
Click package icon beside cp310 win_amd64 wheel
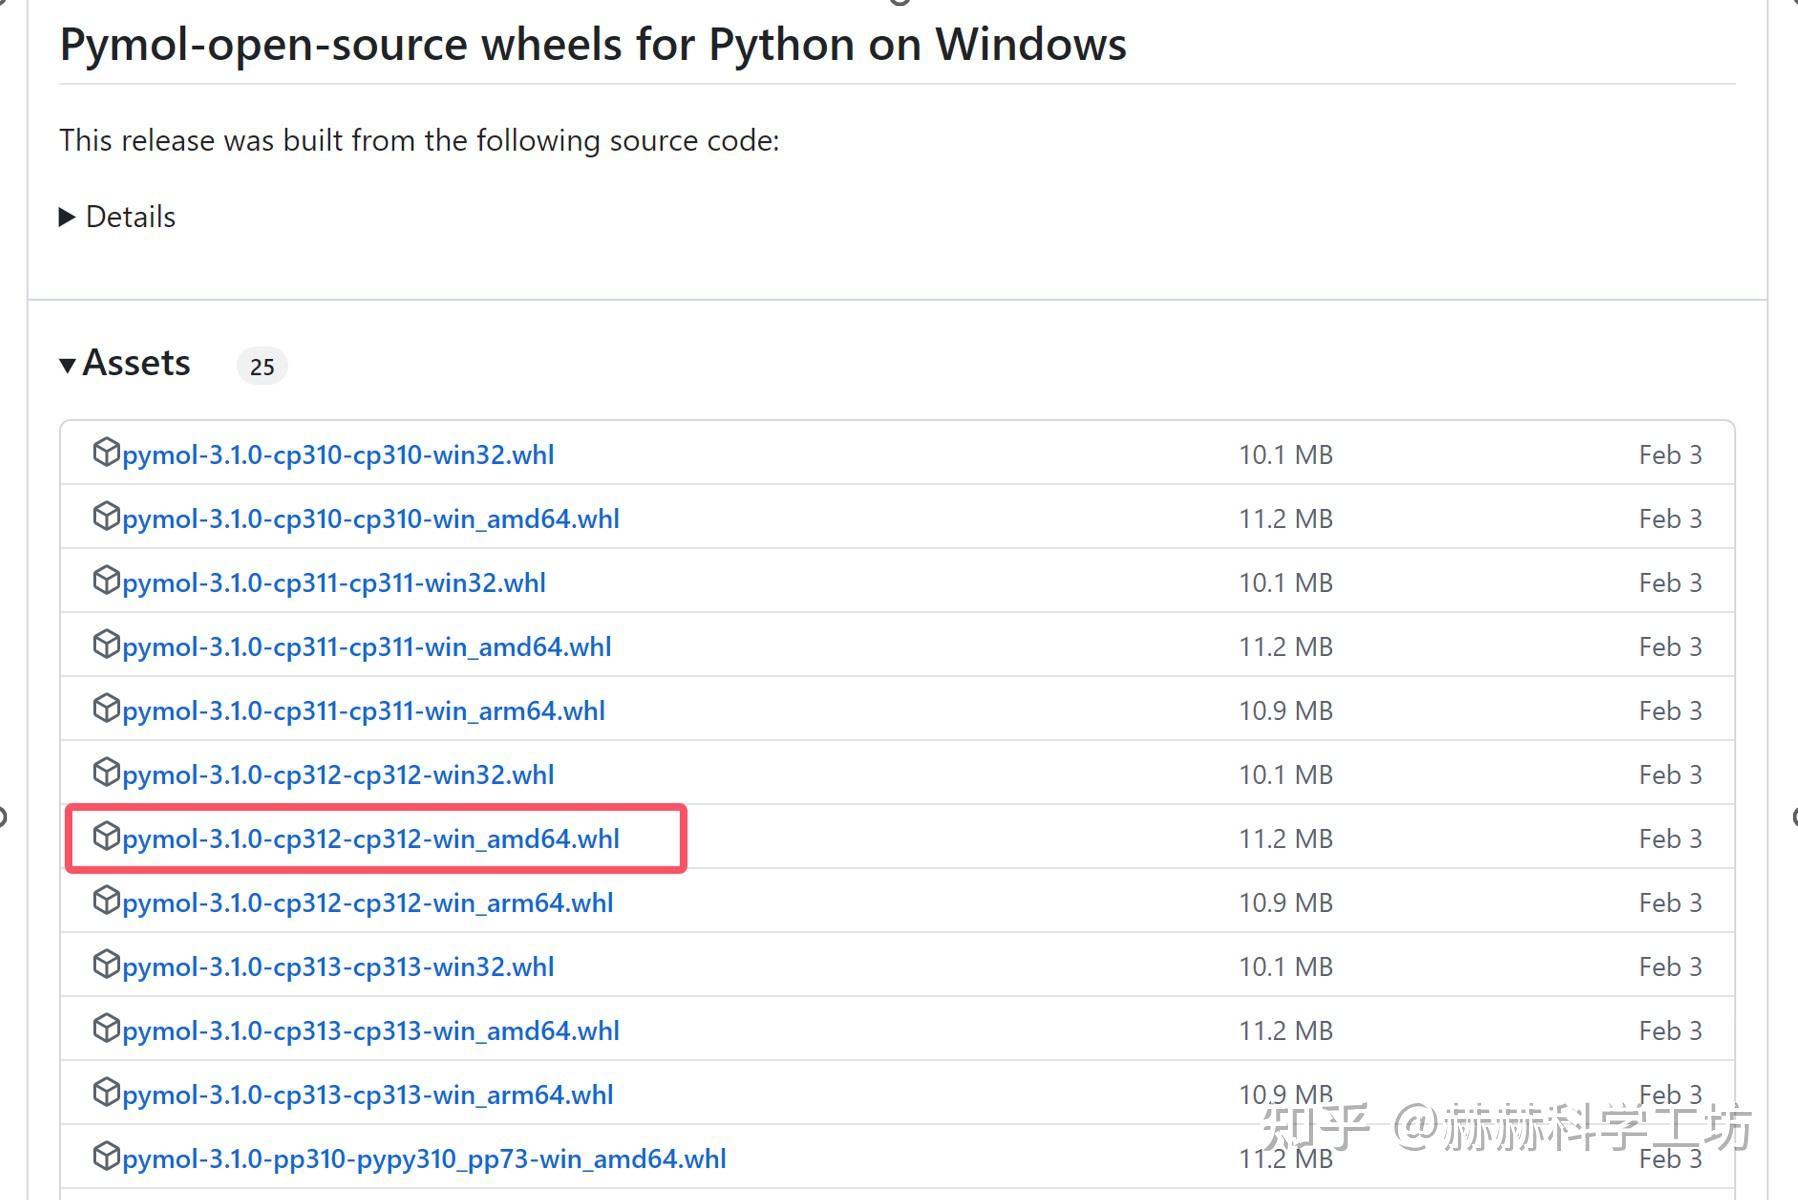tap(106, 517)
